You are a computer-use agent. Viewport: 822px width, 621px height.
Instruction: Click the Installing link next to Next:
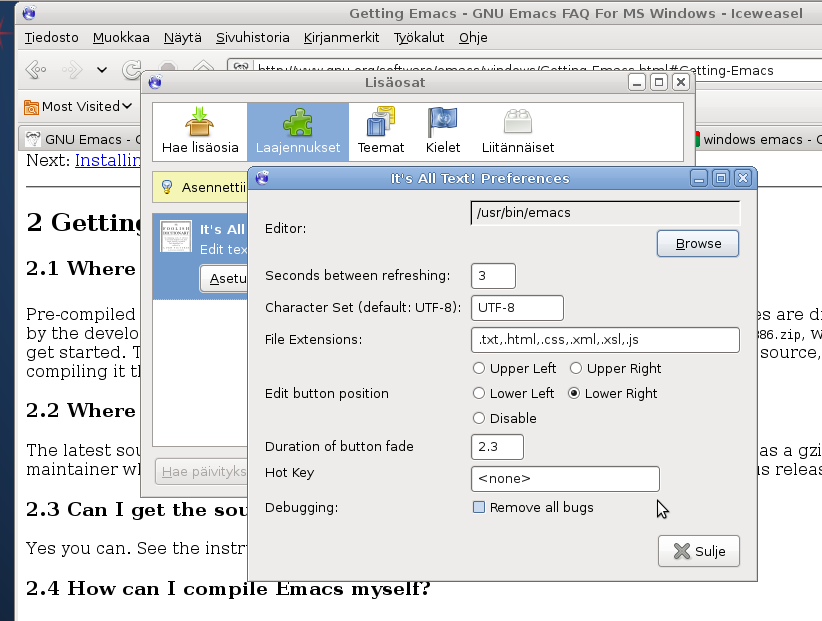click(x=108, y=160)
